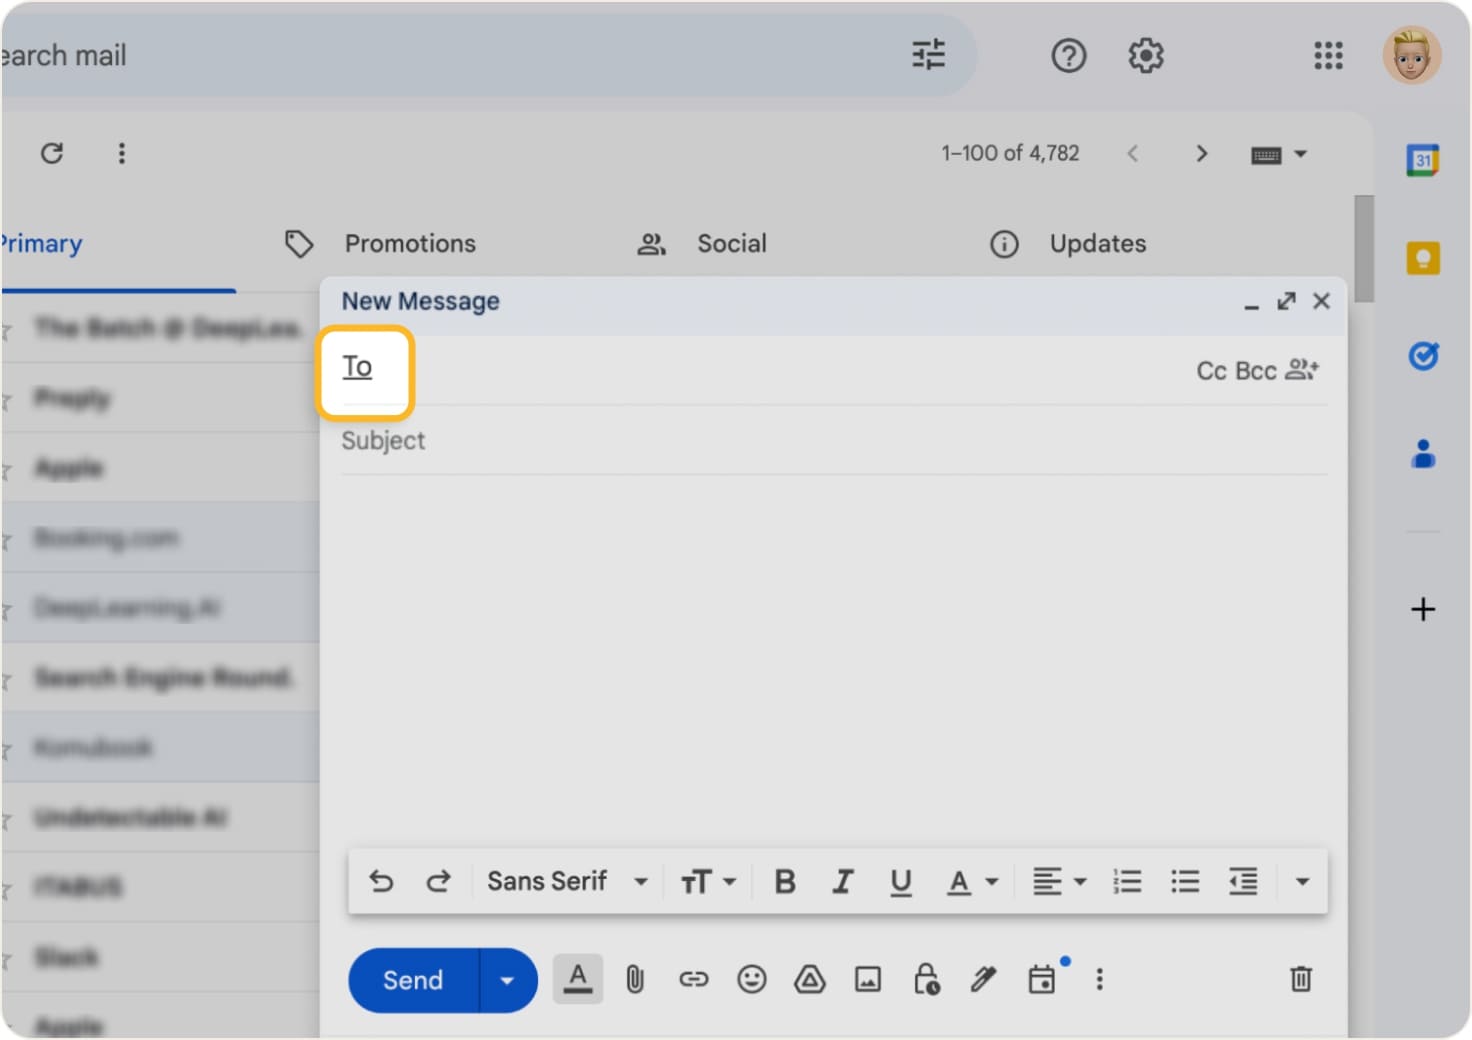
Task: Switch to the Promotions tab
Action: (409, 243)
